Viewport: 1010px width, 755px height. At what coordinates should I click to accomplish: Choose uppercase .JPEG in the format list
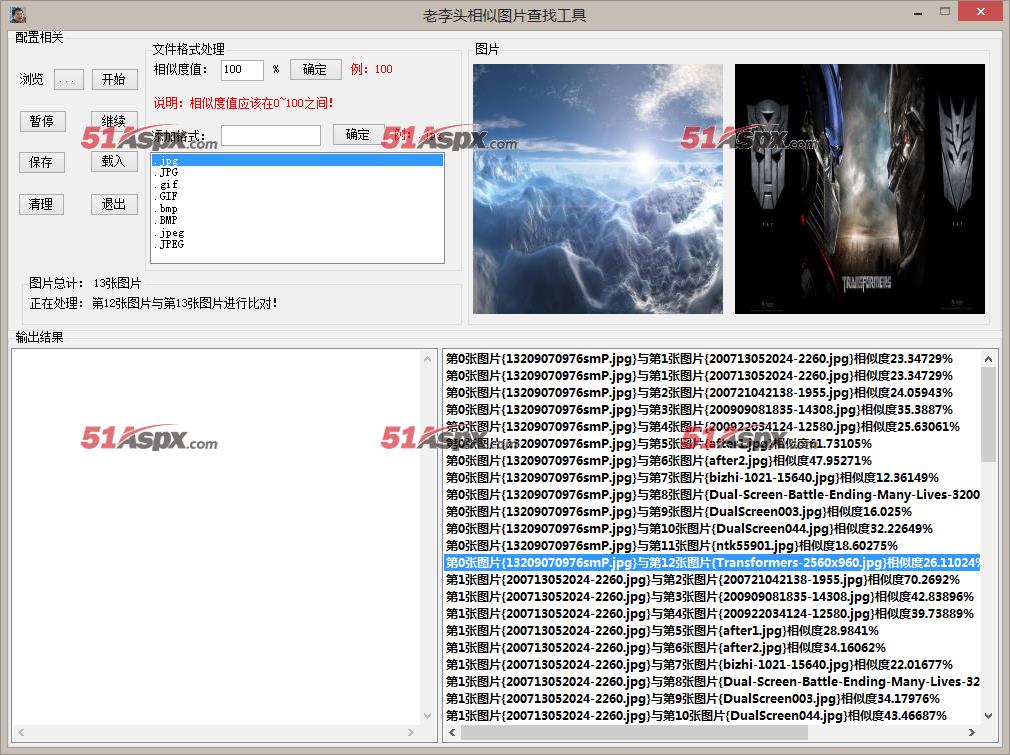tap(171, 244)
